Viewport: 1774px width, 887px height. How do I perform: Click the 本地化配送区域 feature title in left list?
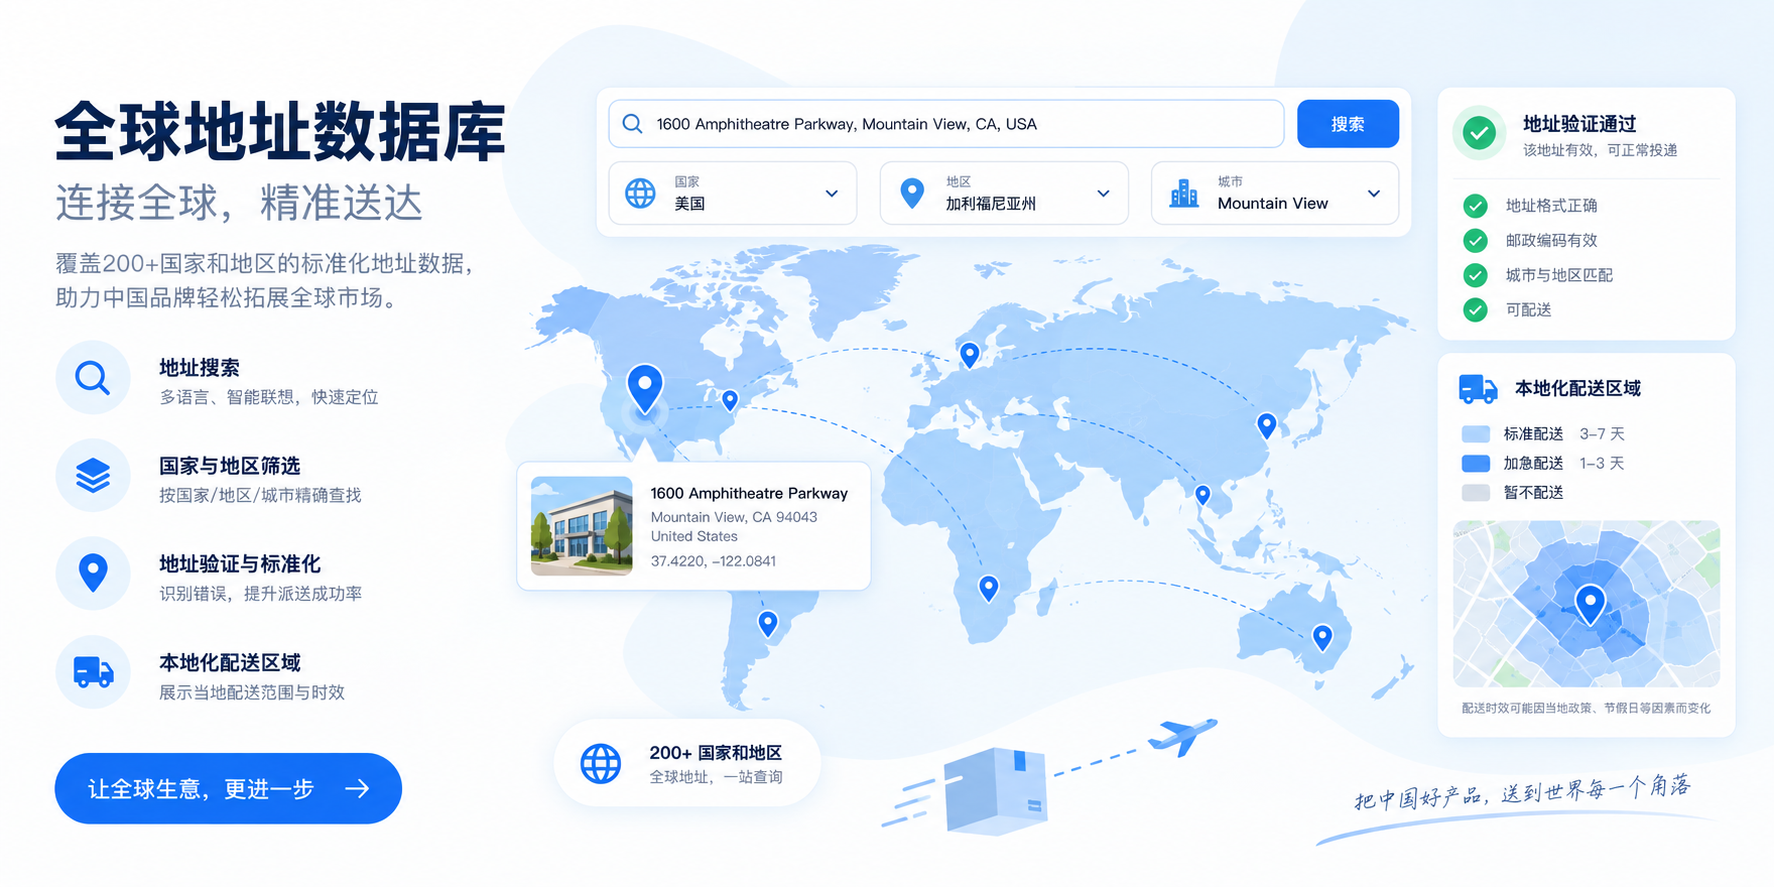pos(230,663)
